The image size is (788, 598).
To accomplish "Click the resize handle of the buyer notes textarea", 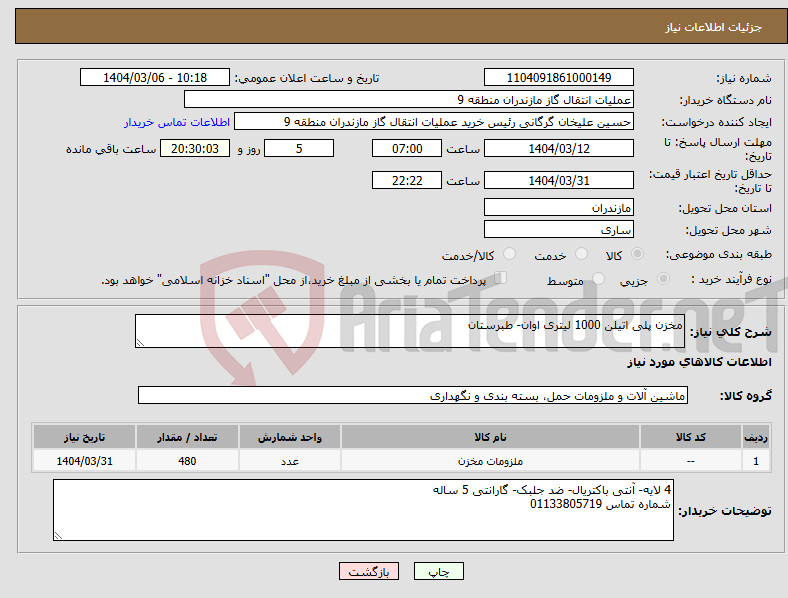I will pyautogui.click(x=58, y=536).
